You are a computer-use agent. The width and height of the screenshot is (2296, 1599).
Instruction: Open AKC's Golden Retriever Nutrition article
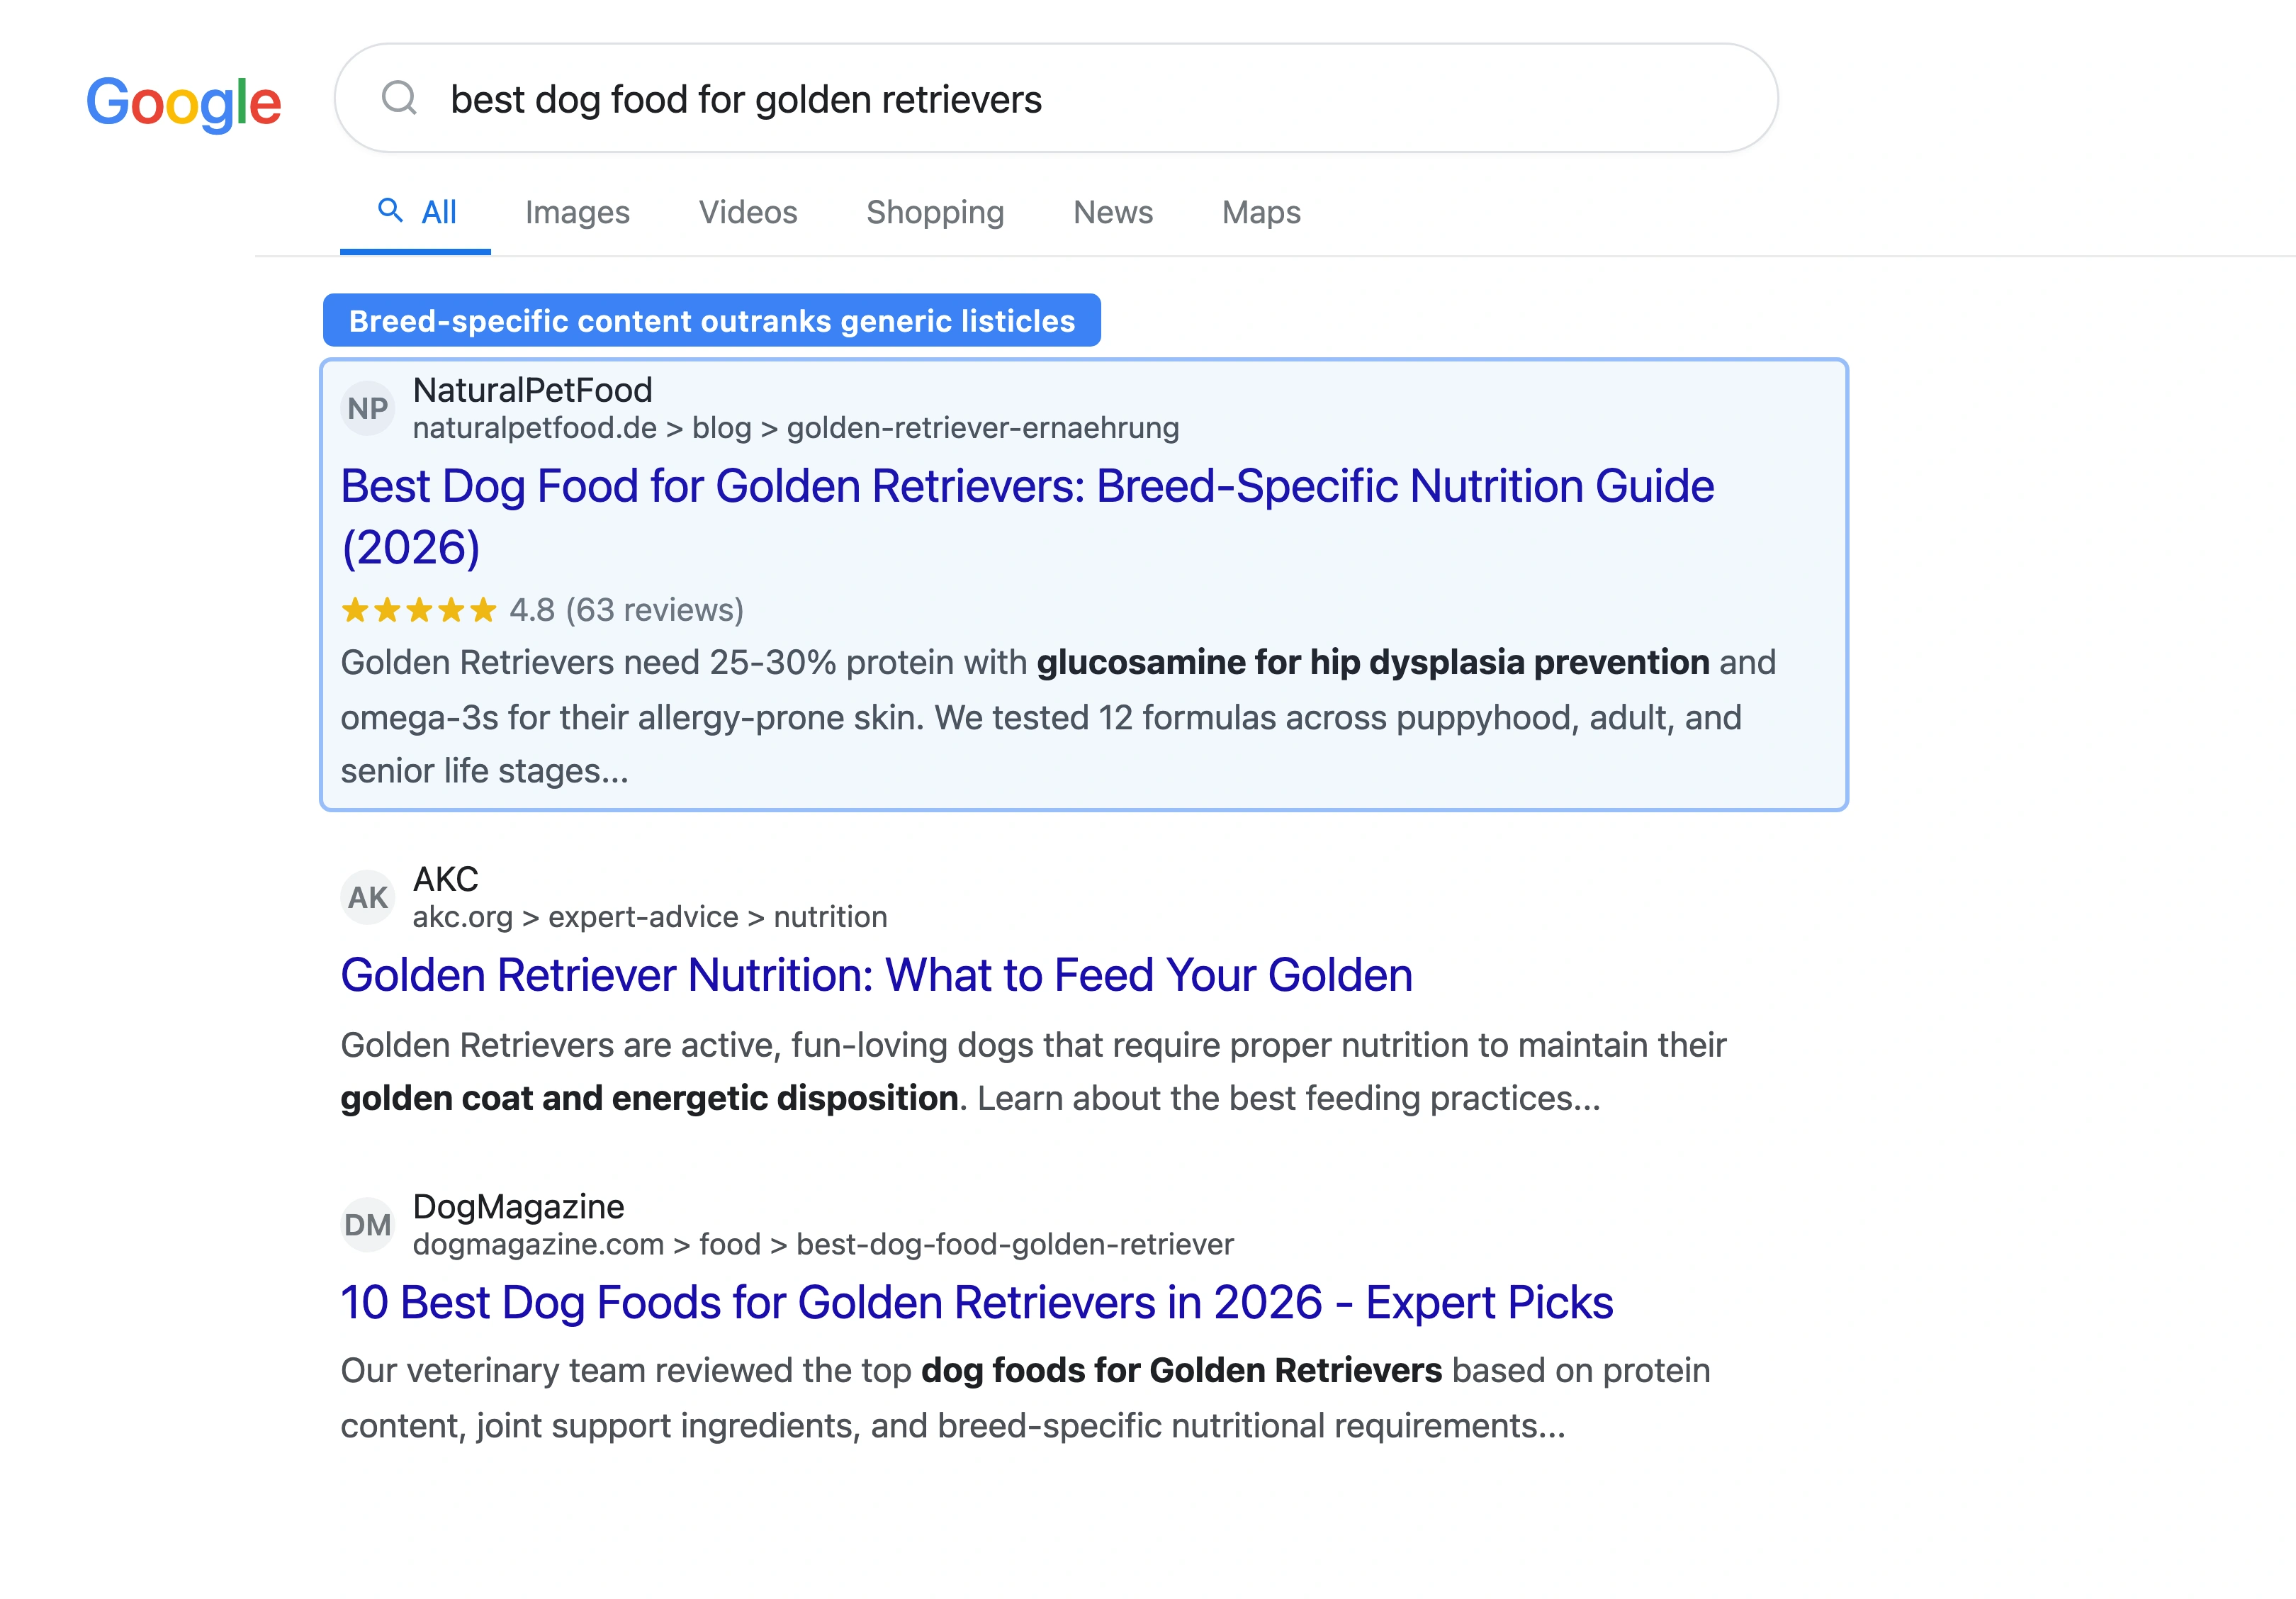point(876,975)
